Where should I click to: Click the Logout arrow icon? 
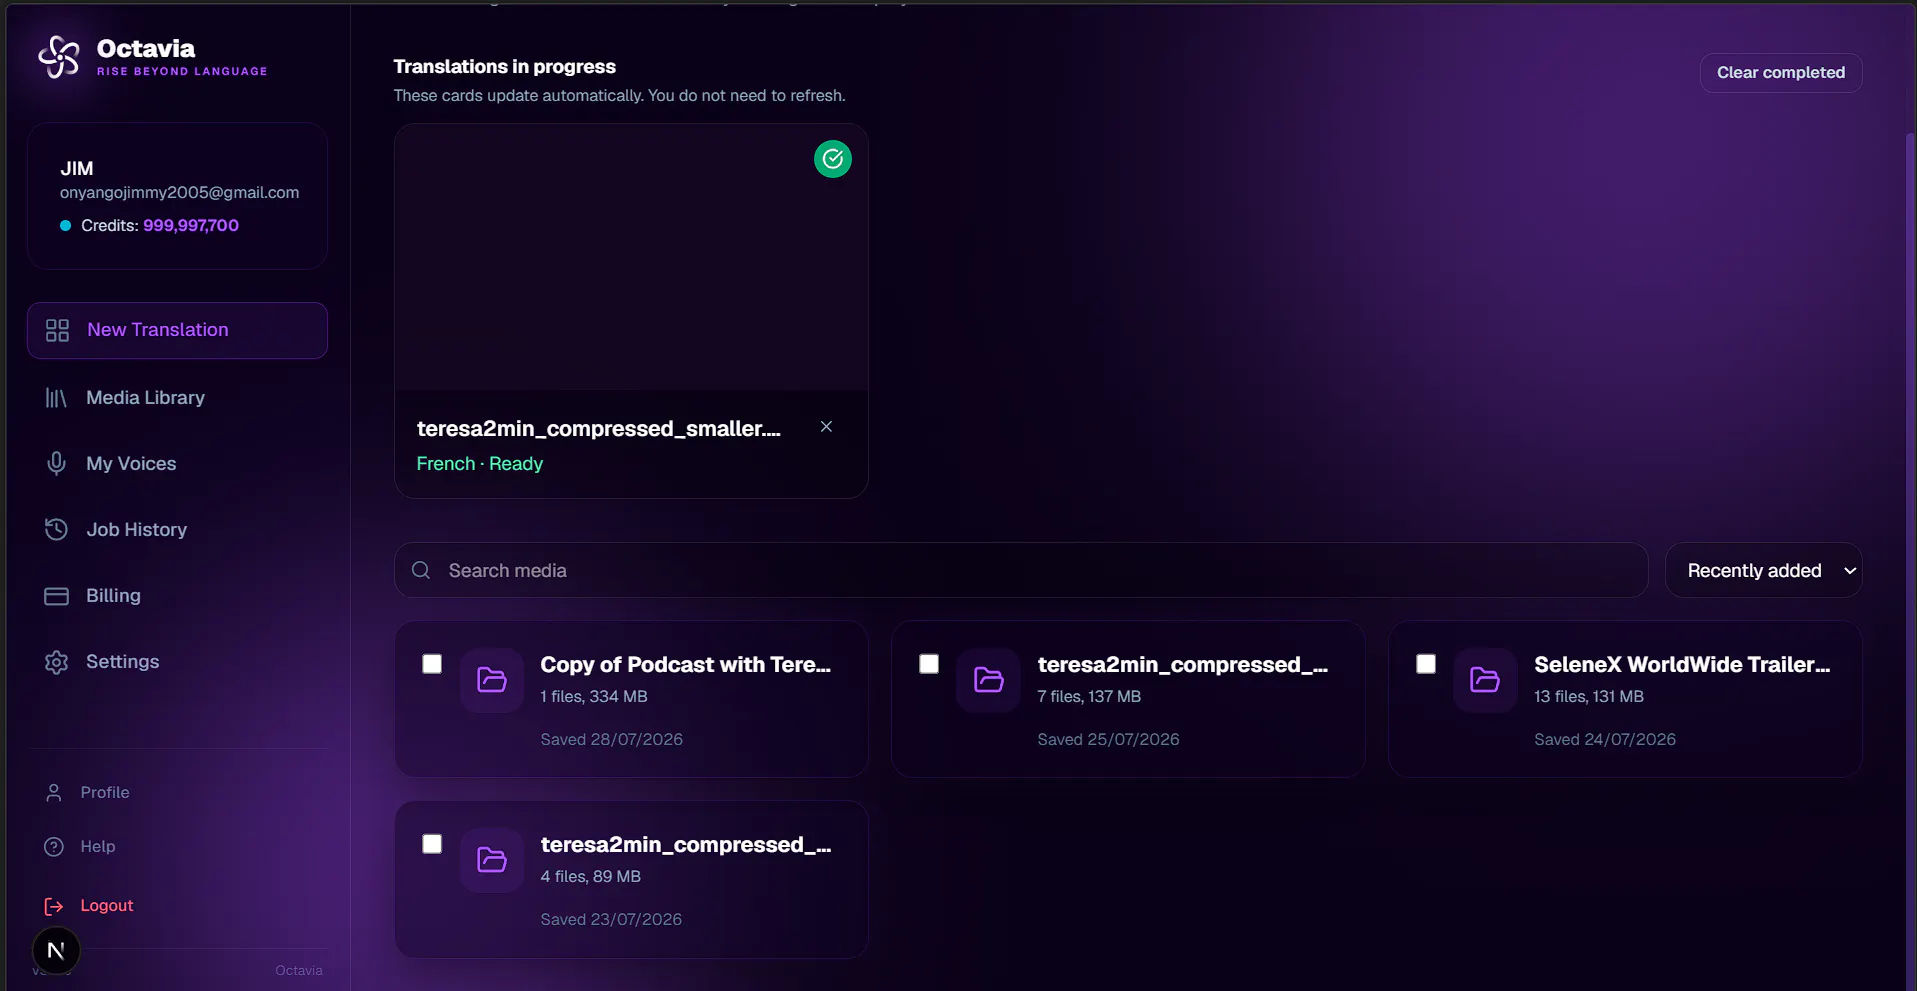[54, 906]
